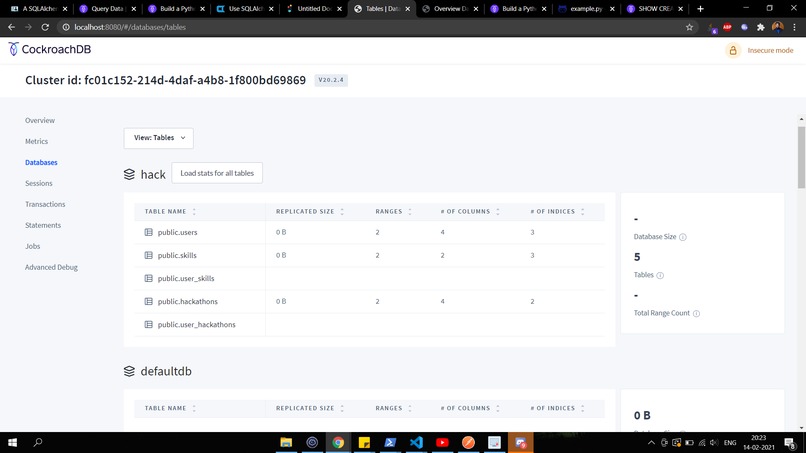Open the public.user_skills table link
The height and width of the screenshot is (453, 806).
coord(186,279)
